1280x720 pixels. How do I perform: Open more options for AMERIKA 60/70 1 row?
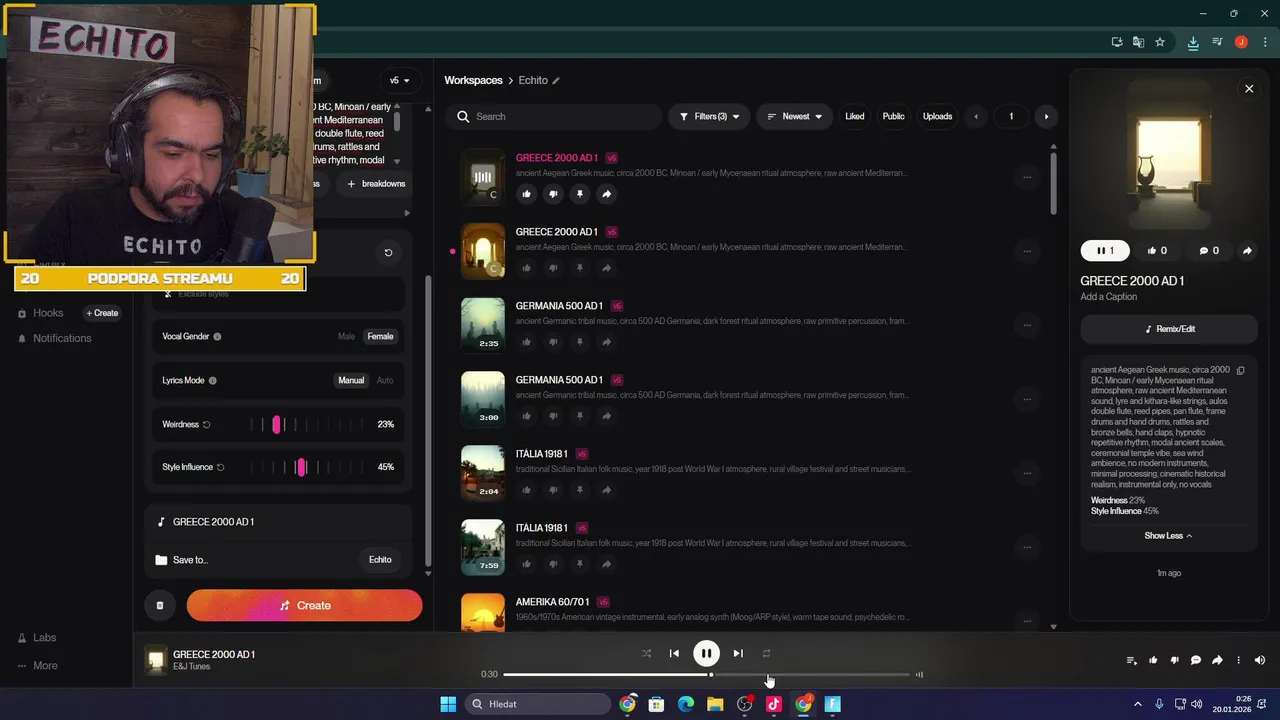pyautogui.click(x=1026, y=621)
